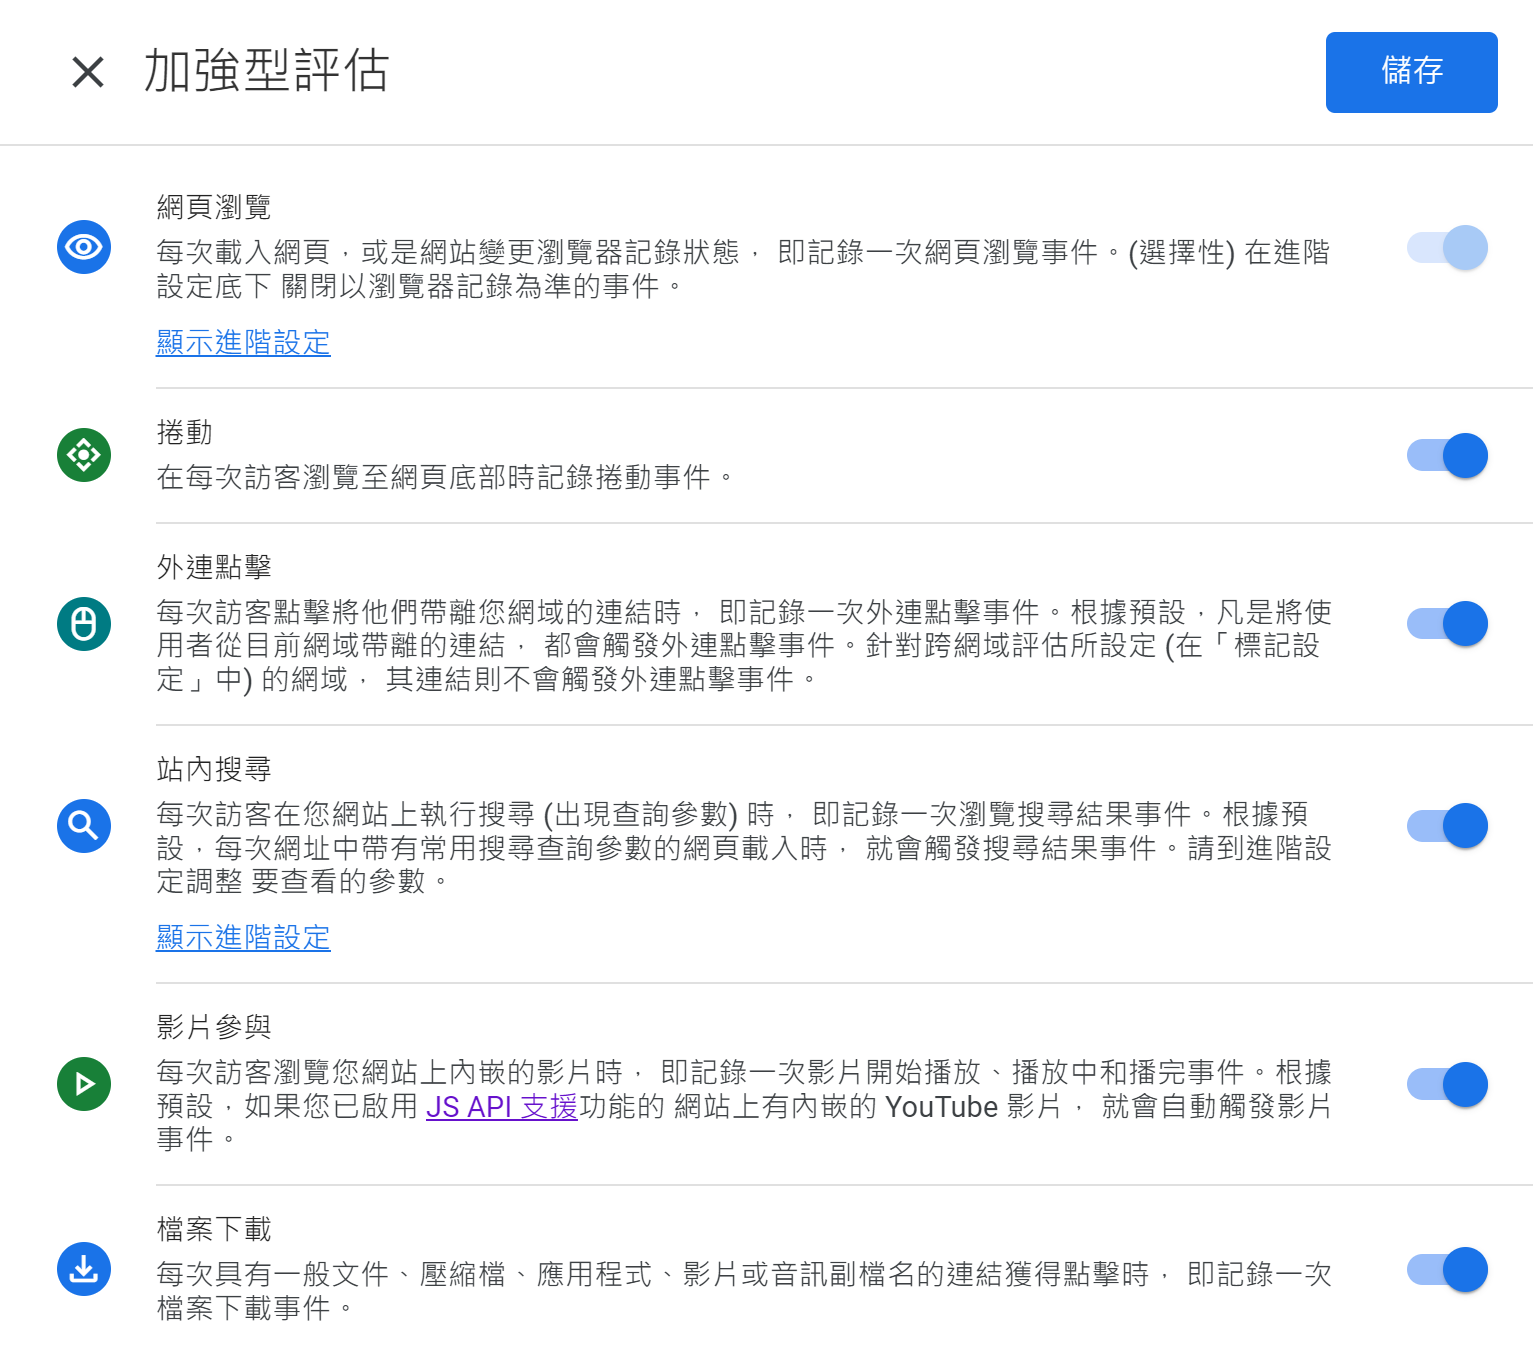
Task: Disable the 捲動 tracking toggle
Action: pyautogui.click(x=1447, y=456)
